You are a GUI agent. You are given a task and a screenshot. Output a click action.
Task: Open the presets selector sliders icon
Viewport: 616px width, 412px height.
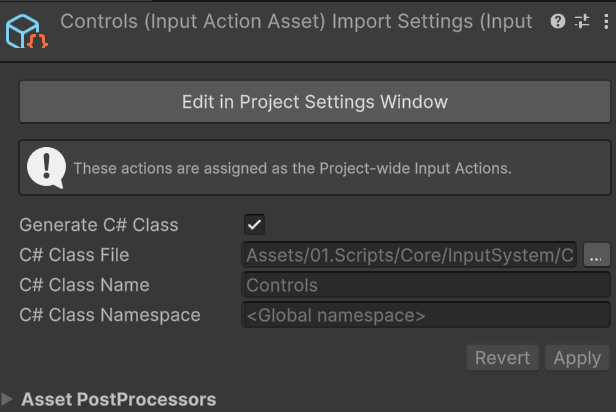click(x=582, y=21)
